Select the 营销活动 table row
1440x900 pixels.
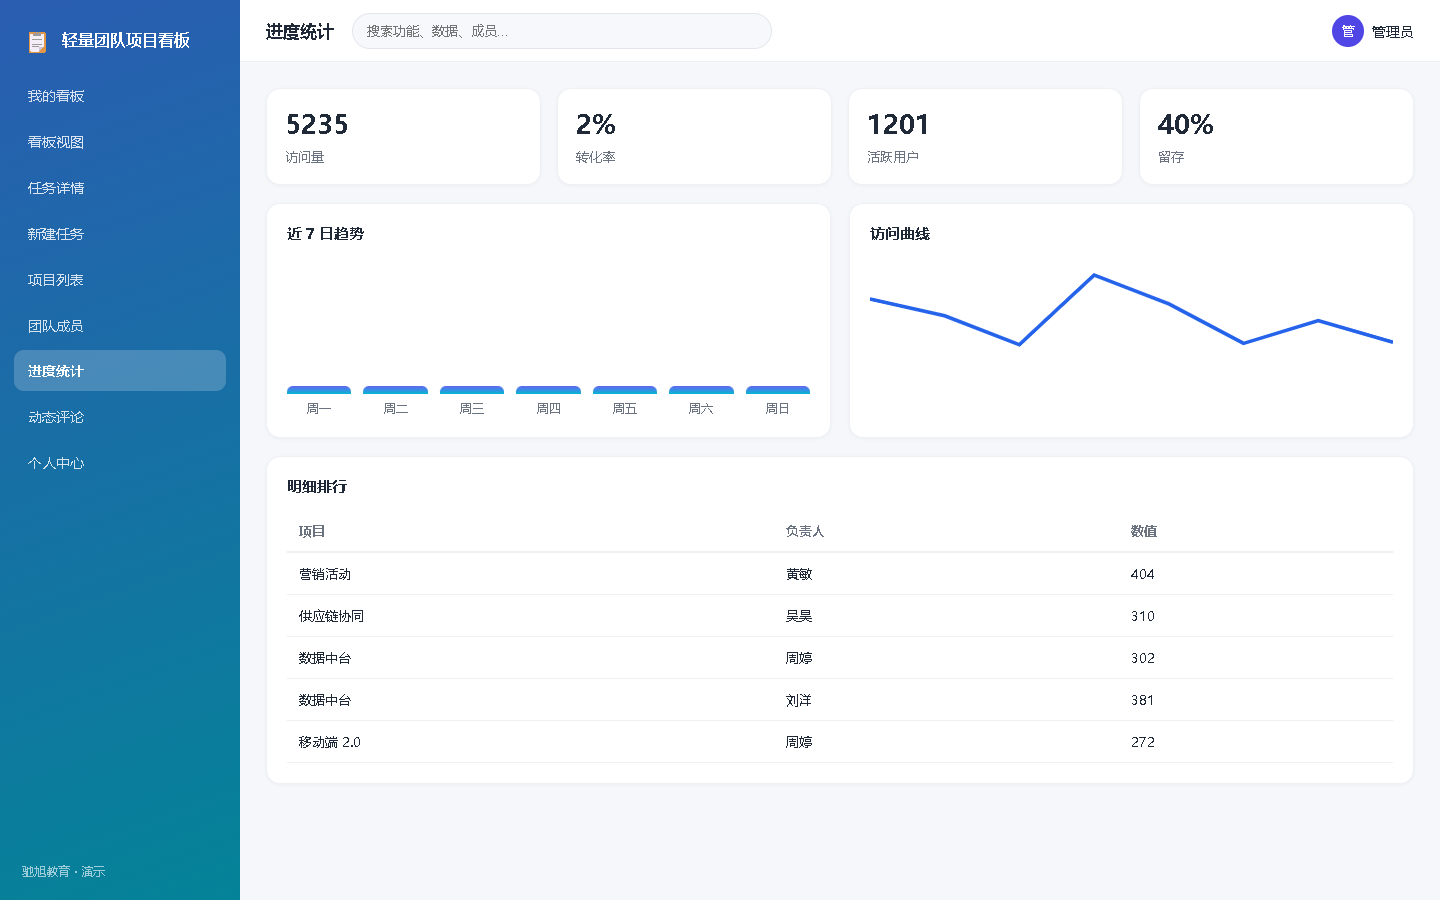(840, 574)
